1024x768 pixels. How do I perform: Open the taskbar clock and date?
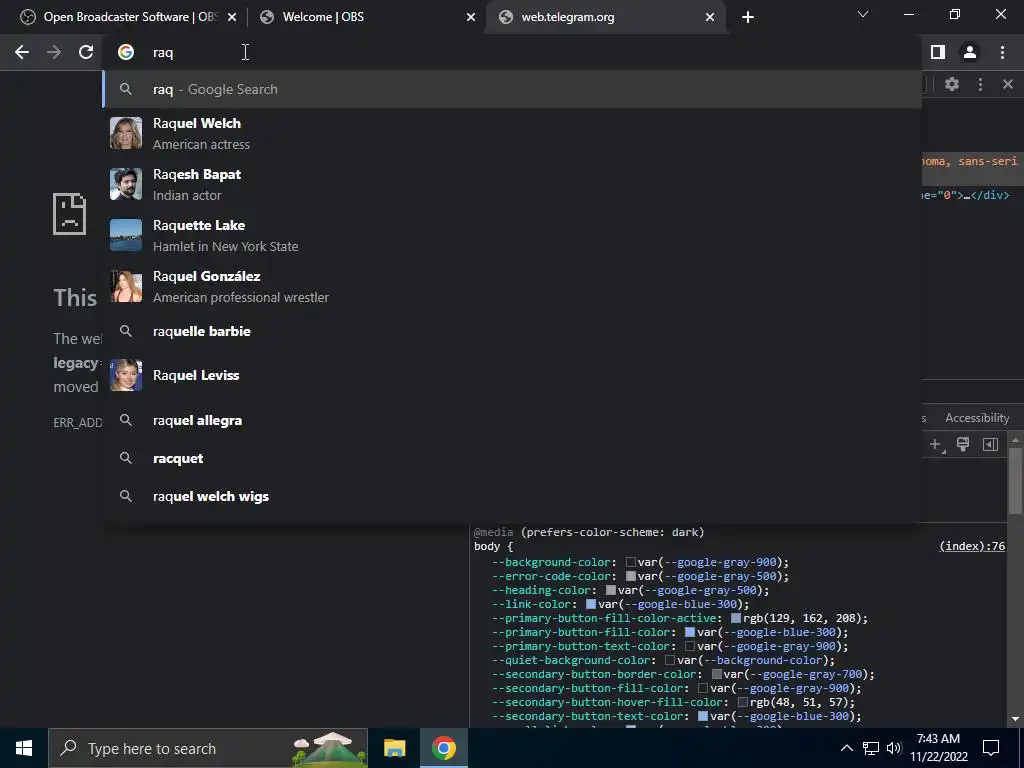pyautogui.click(x=938, y=748)
